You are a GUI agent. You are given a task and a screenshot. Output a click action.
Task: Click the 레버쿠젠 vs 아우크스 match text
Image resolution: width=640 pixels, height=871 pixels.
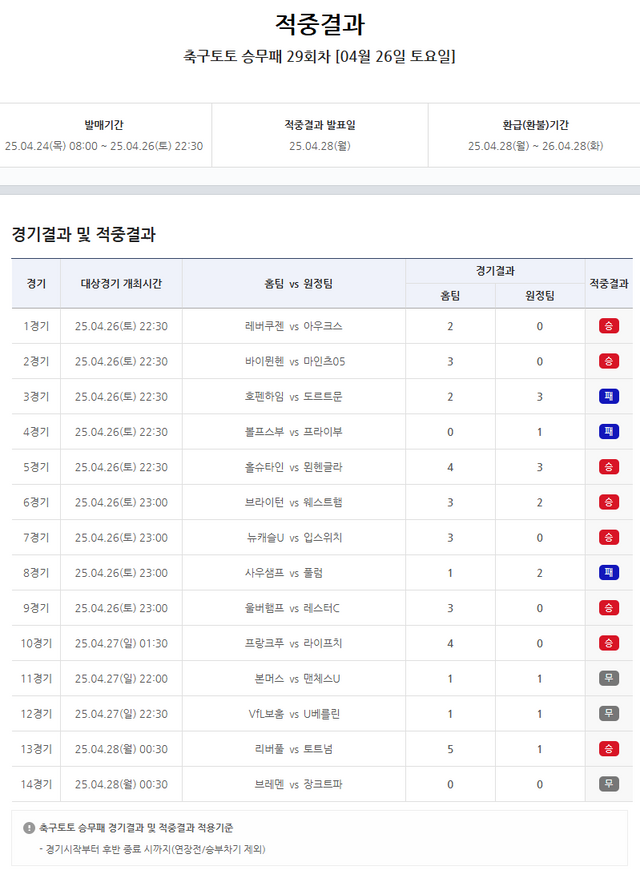(293, 326)
